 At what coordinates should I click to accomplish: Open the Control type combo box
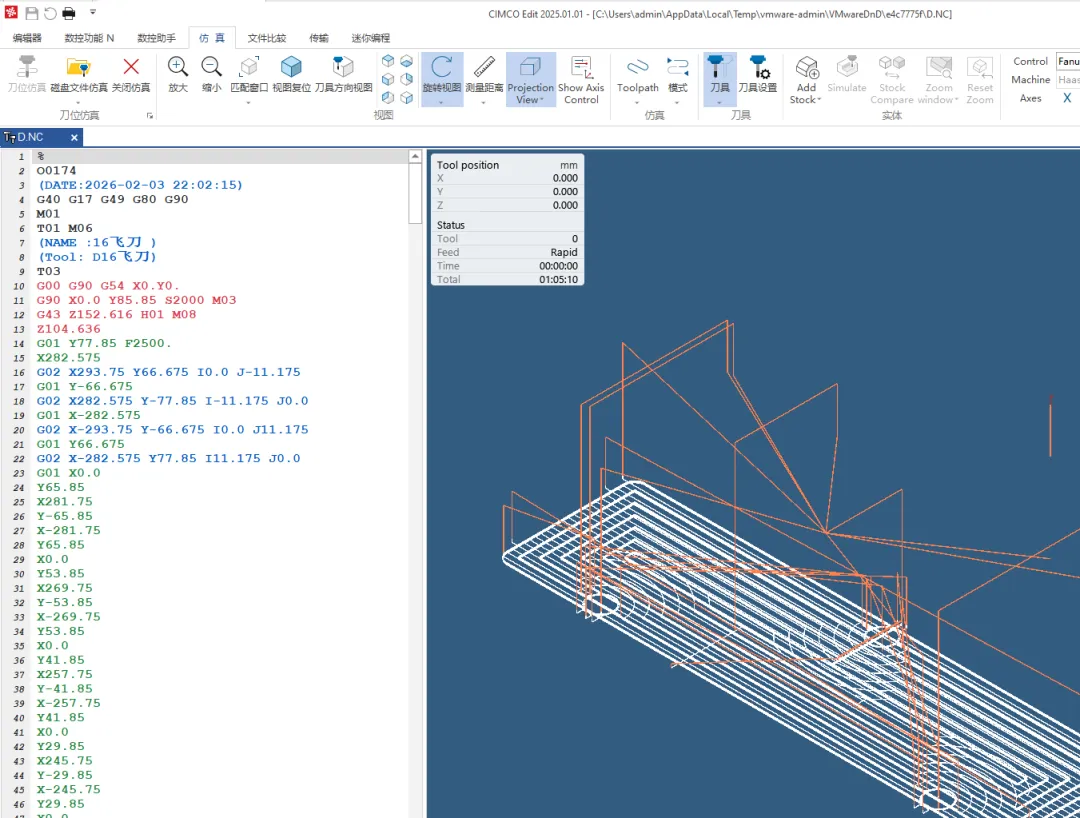pos(1067,61)
